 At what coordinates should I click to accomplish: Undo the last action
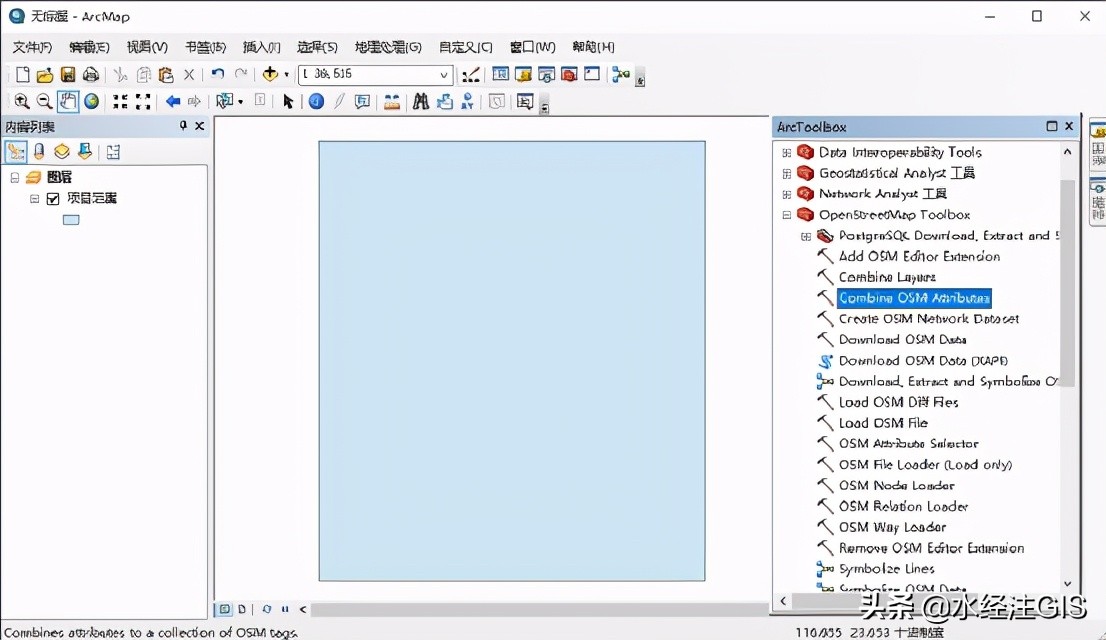coord(218,73)
